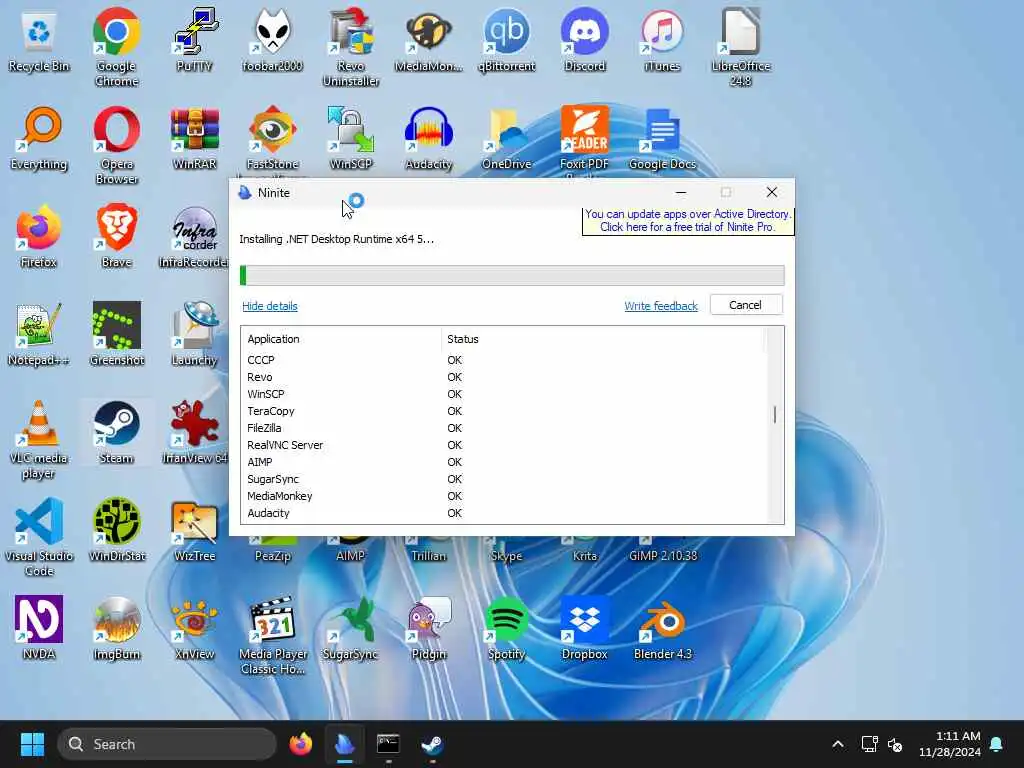This screenshot has height=768, width=1024.
Task: Select the Foxit PDF Reader shortcut
Action: point(584,140)
